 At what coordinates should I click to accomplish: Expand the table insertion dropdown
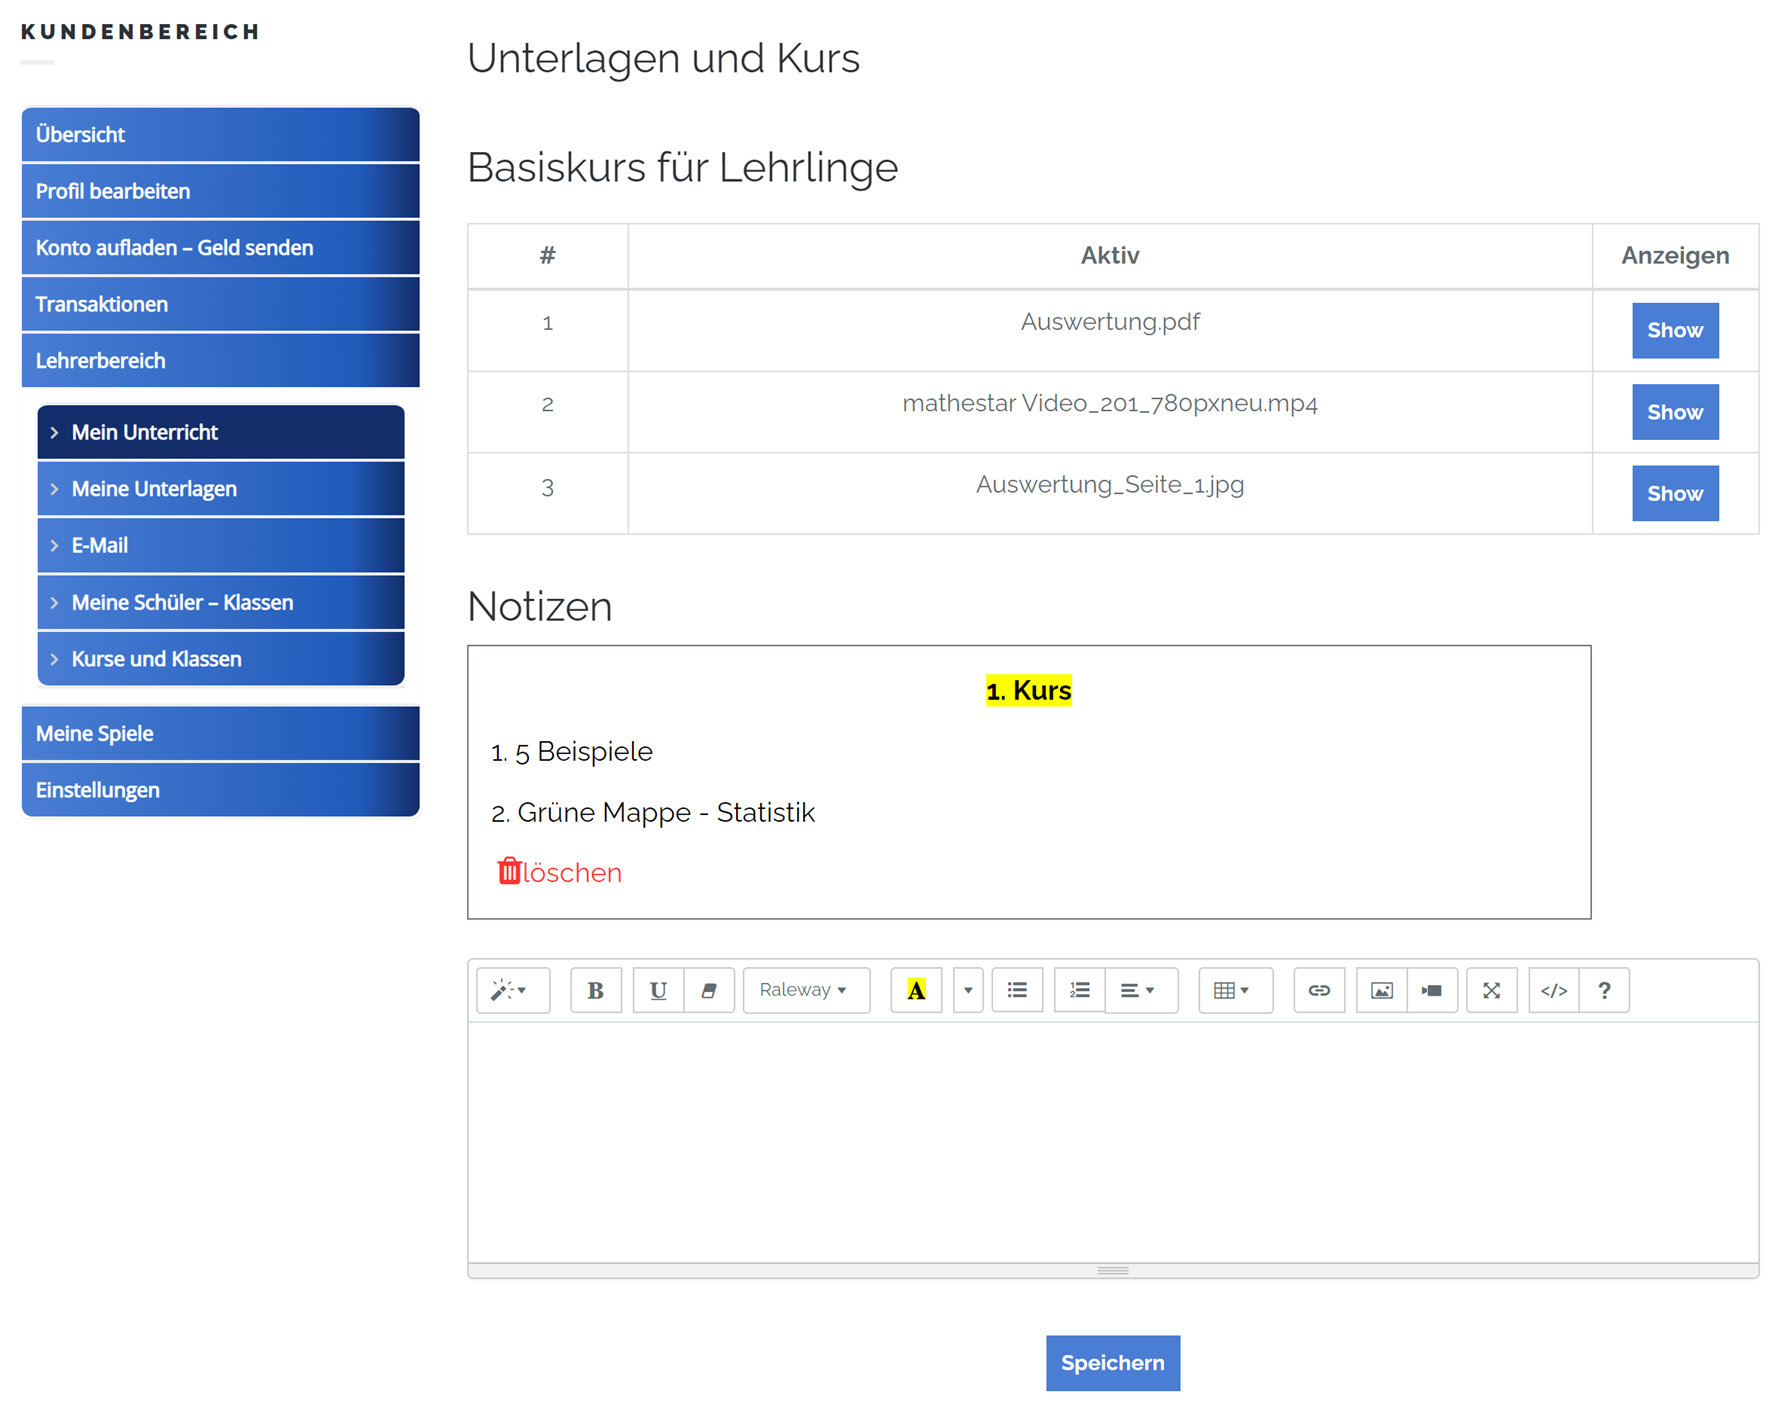(x=1234, y=990)
